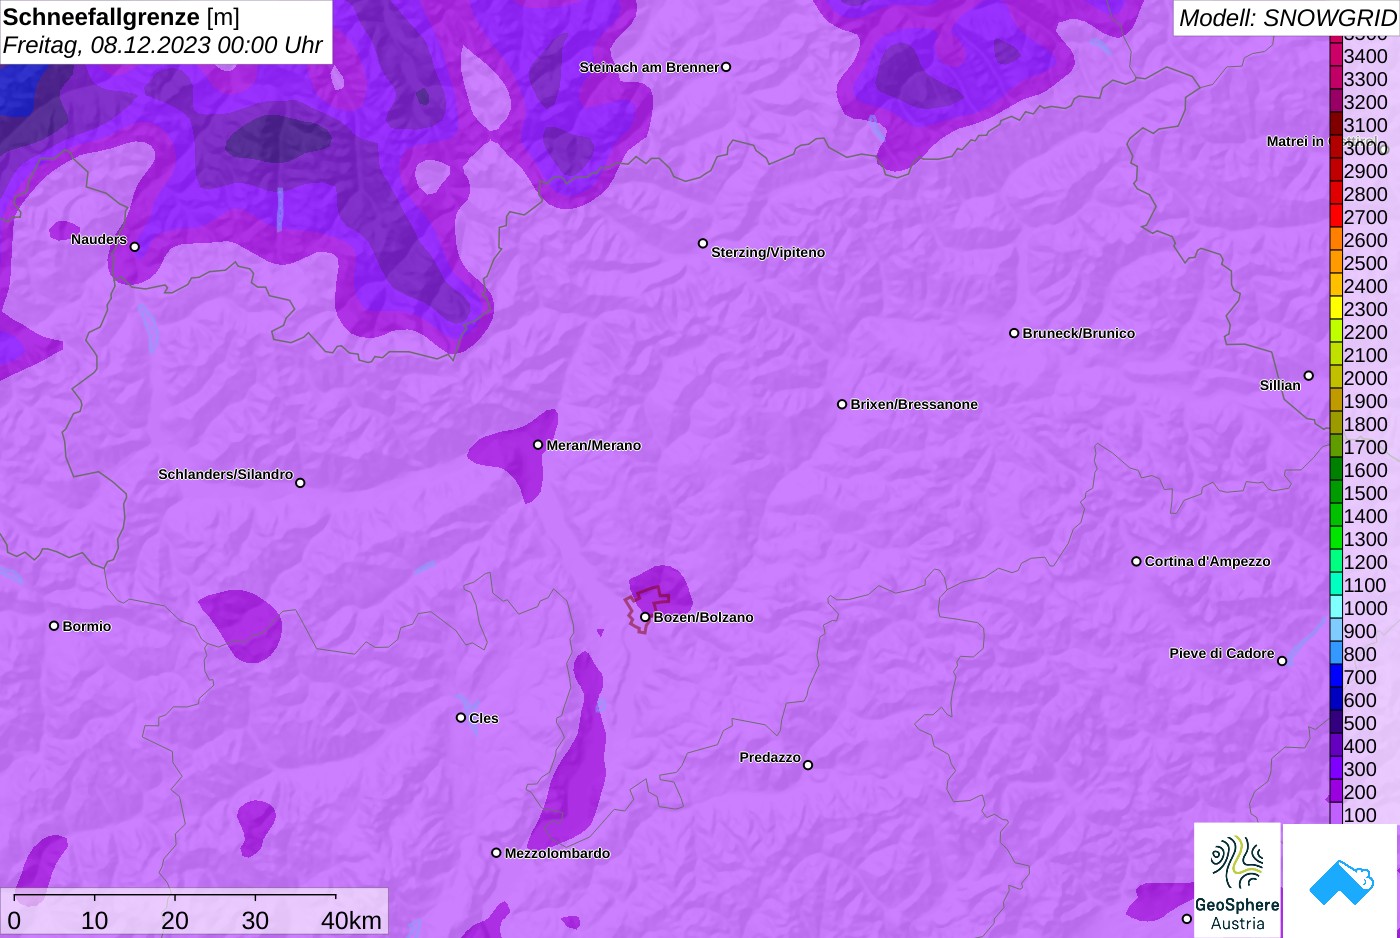Image resolution: width=1400 pixels, height=938 pixels.
Task: Click the Bruneck/Brunico marker dot
Action: (x=1014, y=333)
